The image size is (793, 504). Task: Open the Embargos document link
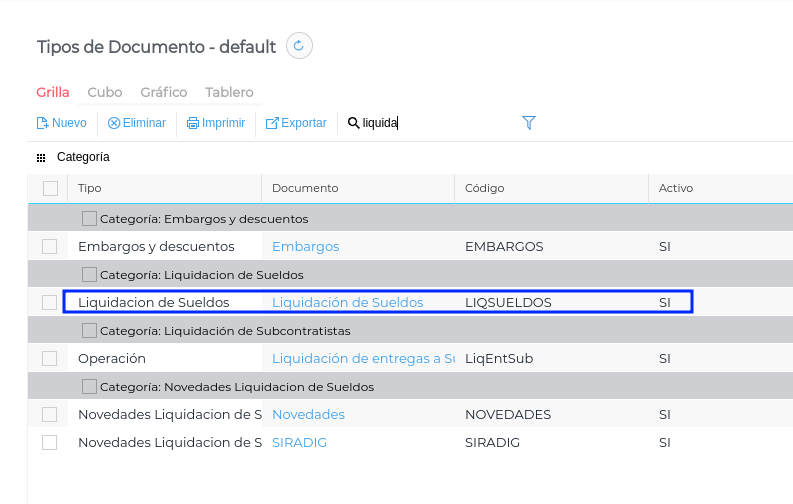[305, 246]
